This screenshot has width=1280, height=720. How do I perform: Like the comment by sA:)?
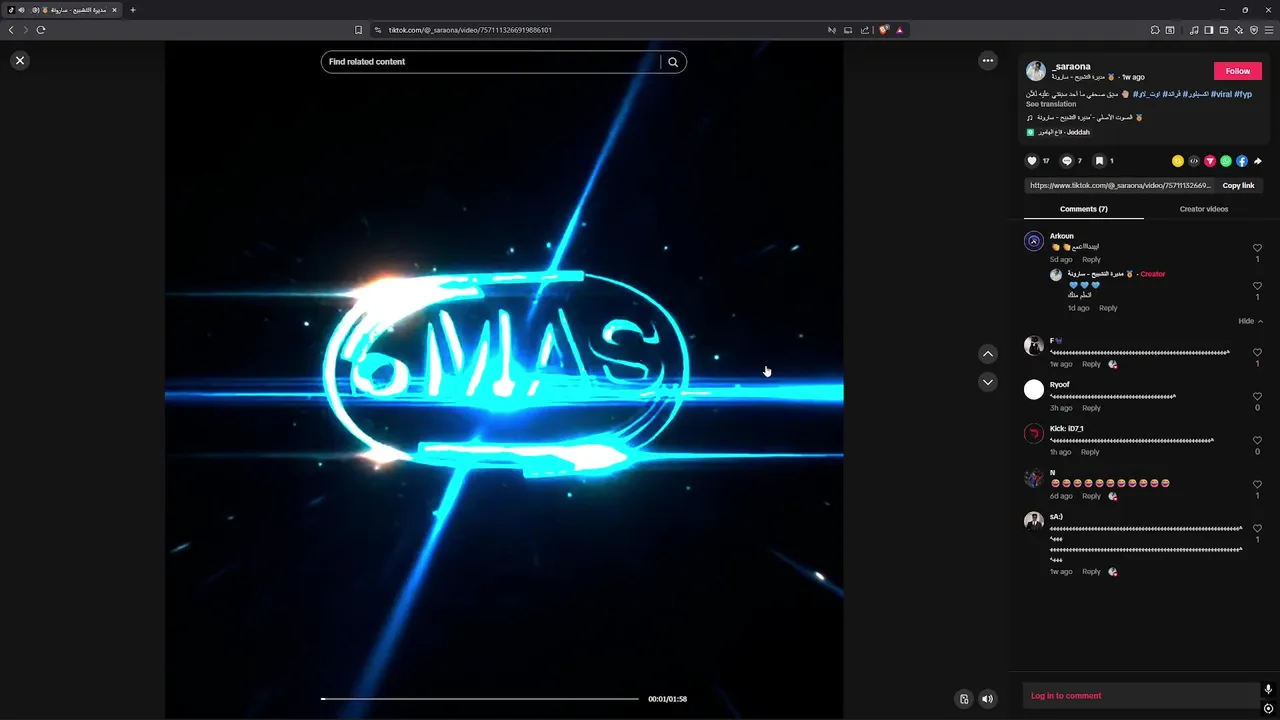pos(1258,528)
